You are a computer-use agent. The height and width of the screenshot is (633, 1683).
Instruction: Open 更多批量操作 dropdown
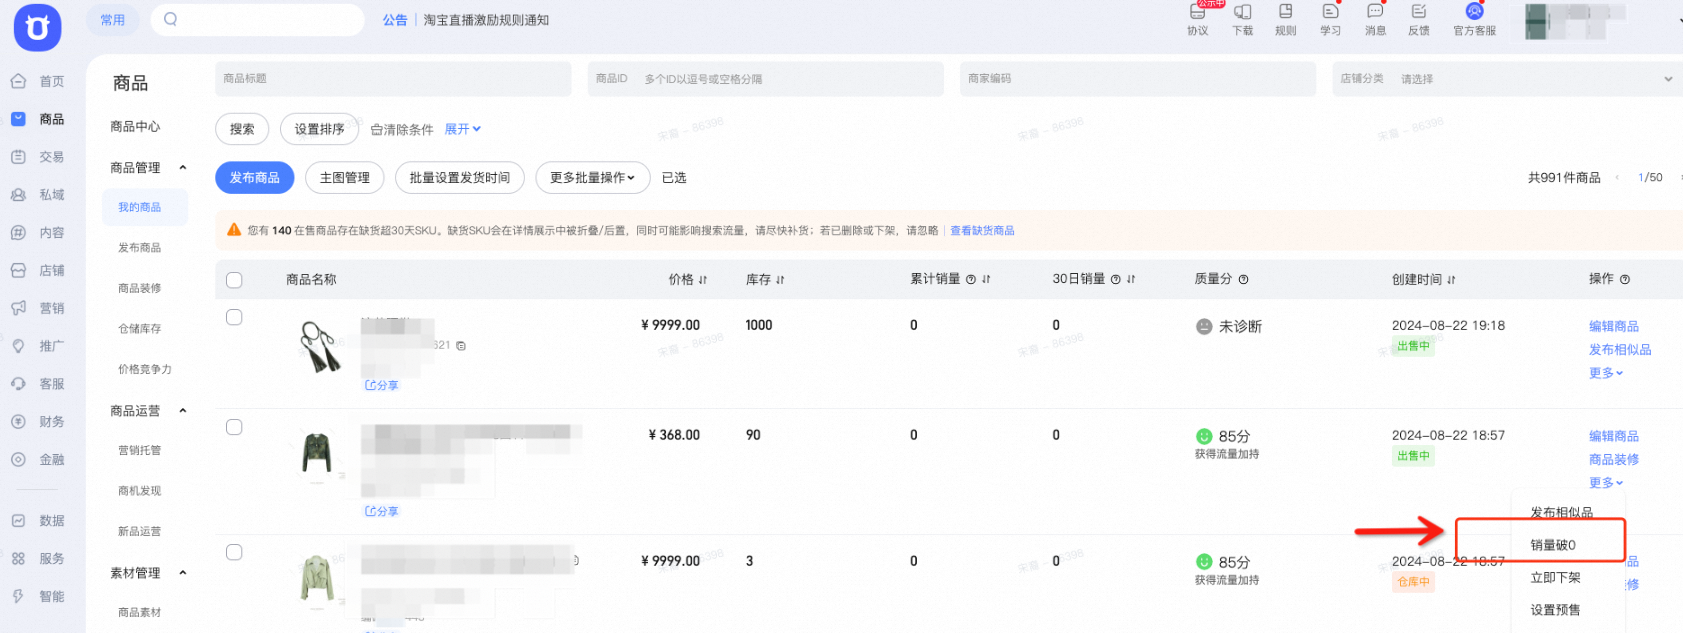tap(593, 178)
